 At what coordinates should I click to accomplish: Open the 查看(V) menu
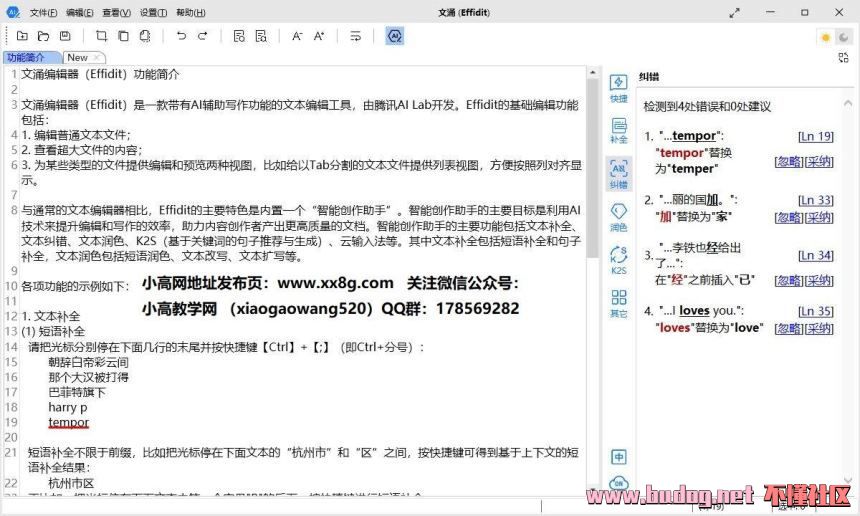tap(116, 12)
